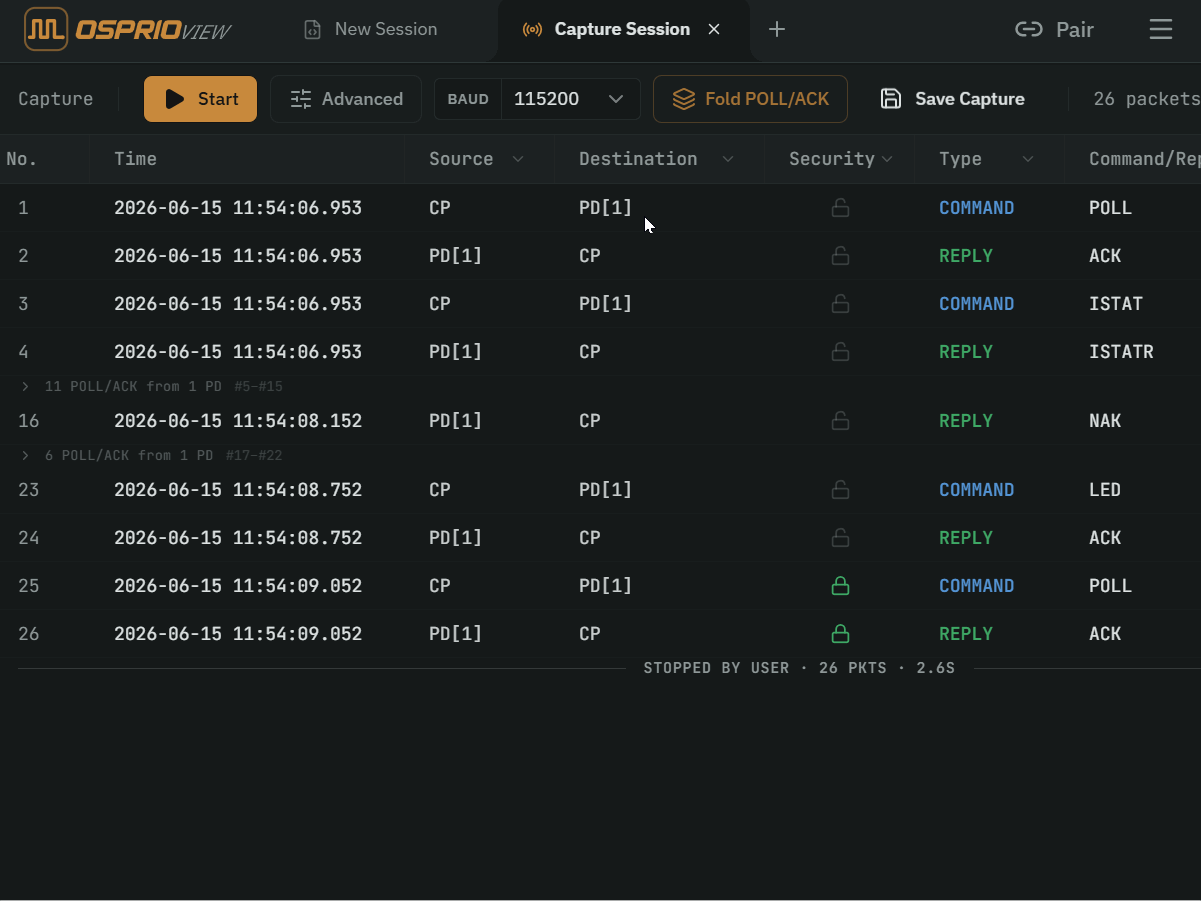Click POLL command in packet 25
The image size is (1201, 901).
tap(1110, 586)
